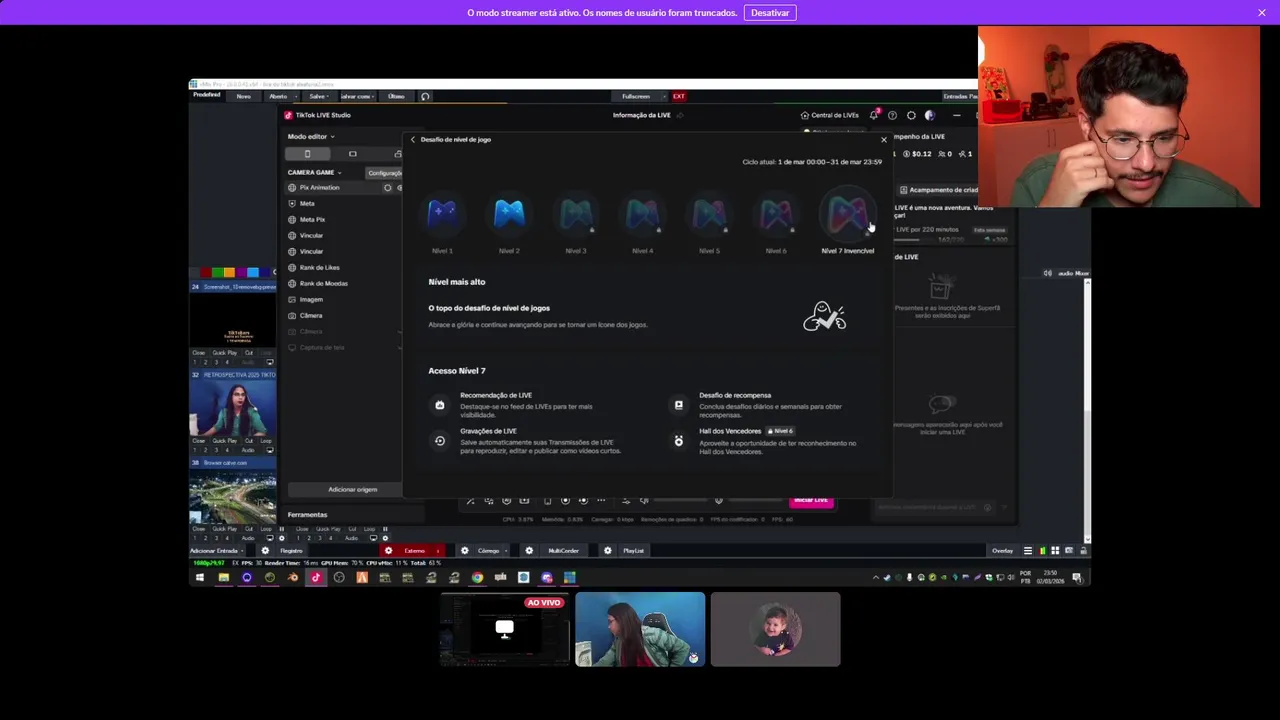This screenshot has height=720, width=1280.
Task: Select the portrait phone layout tab
Action: (307, 154)
